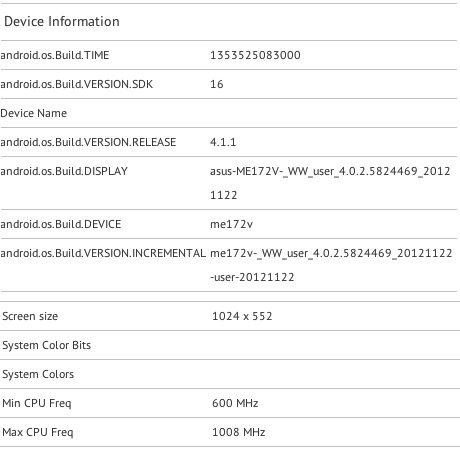The image size is (460, 450).
Task: Select the 1008 MHz Max CPU Freq value
Action: [x=239, y=432]
